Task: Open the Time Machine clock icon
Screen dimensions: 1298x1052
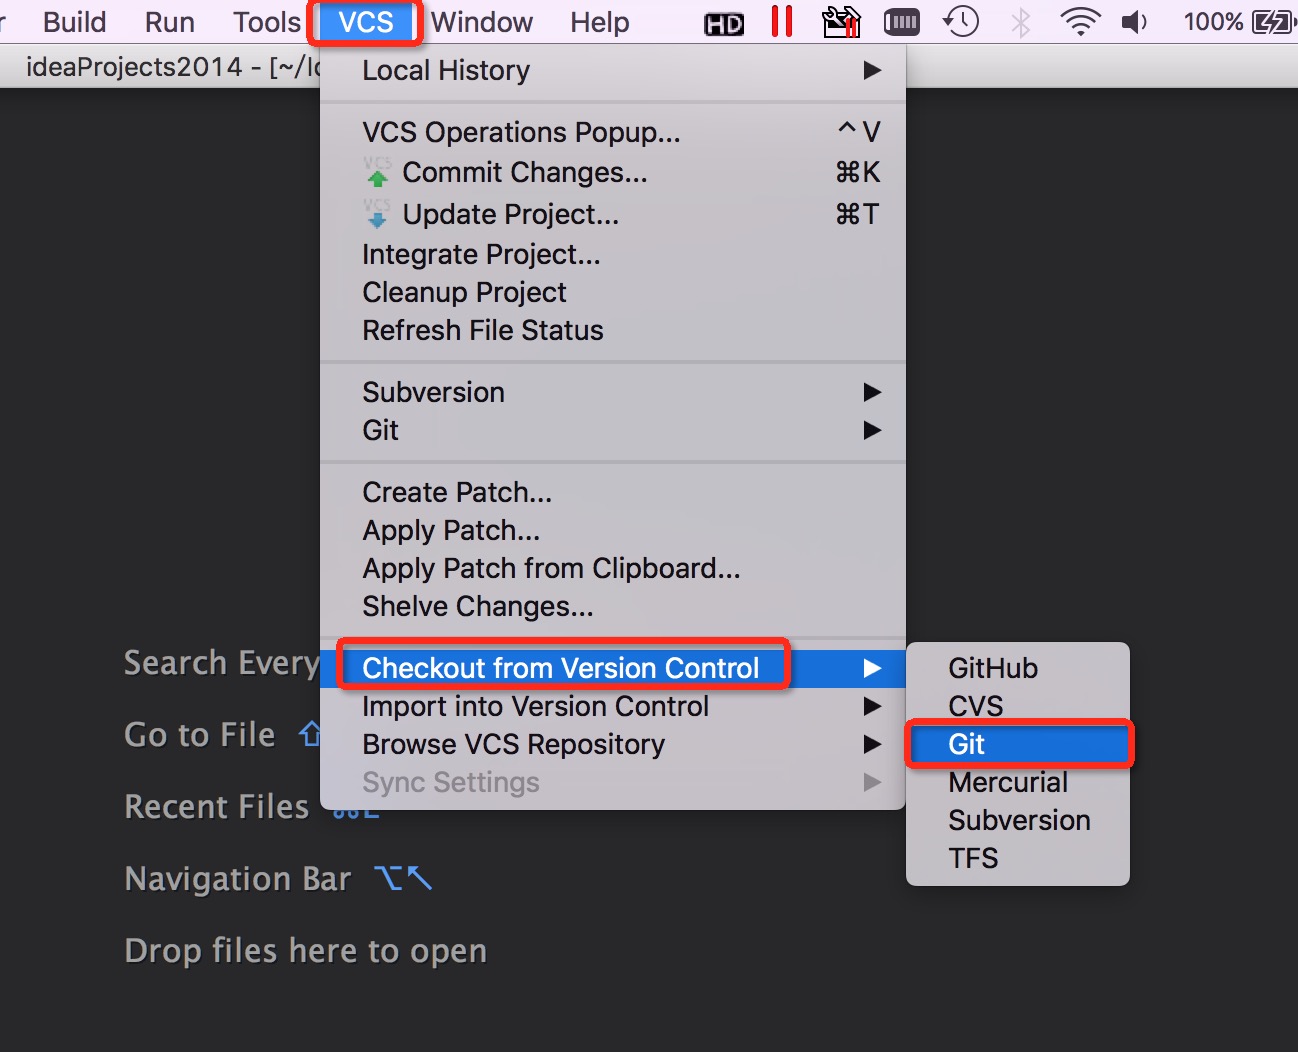Action: [961, 22]
